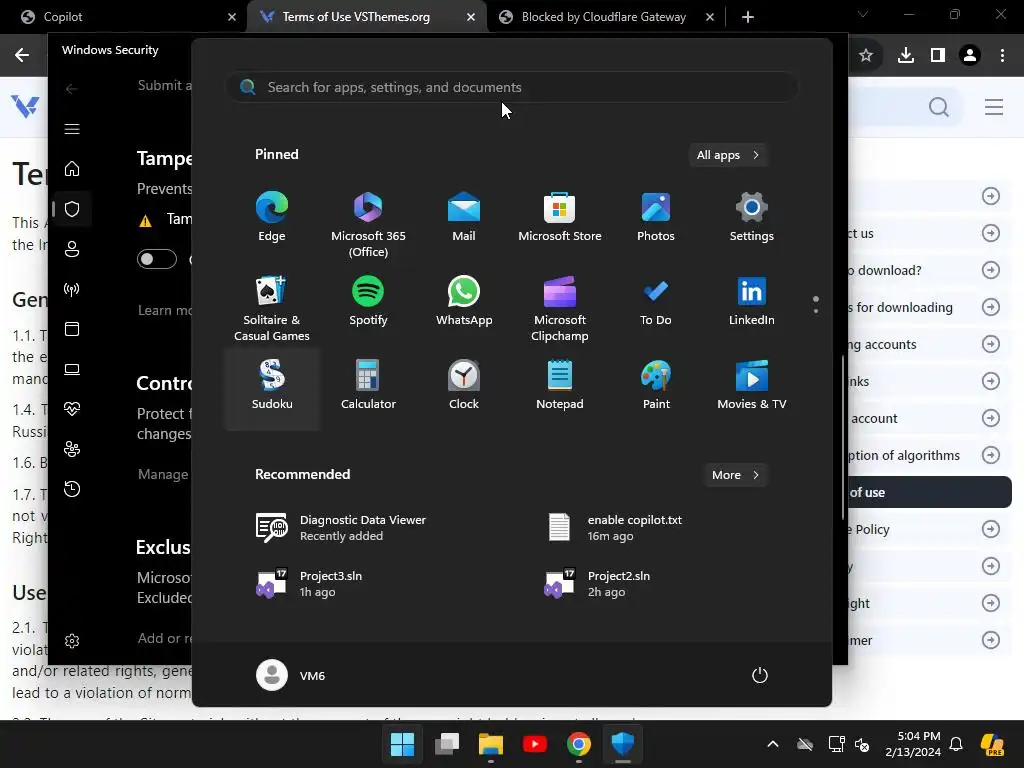Click VSThemes site search icon

point(938,106)
